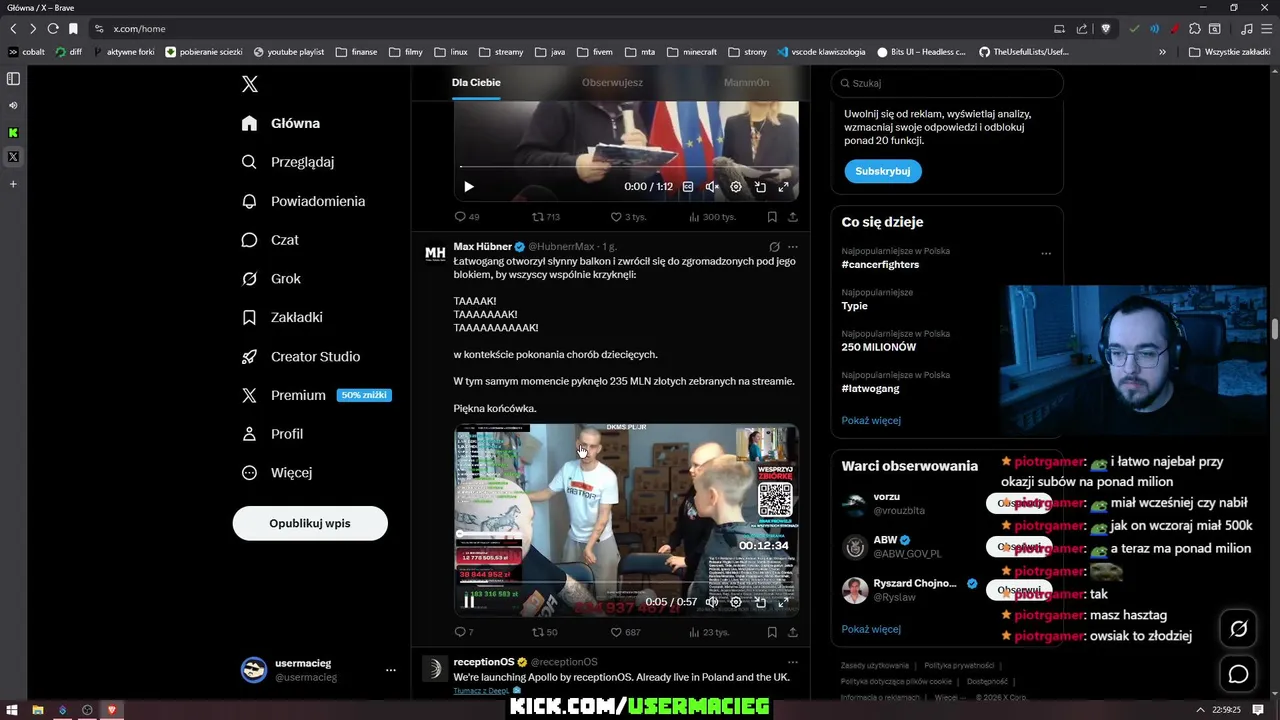Open more options on receptionOS post
The height and width of the screenshot is (720, 1280).
(793, 662)
